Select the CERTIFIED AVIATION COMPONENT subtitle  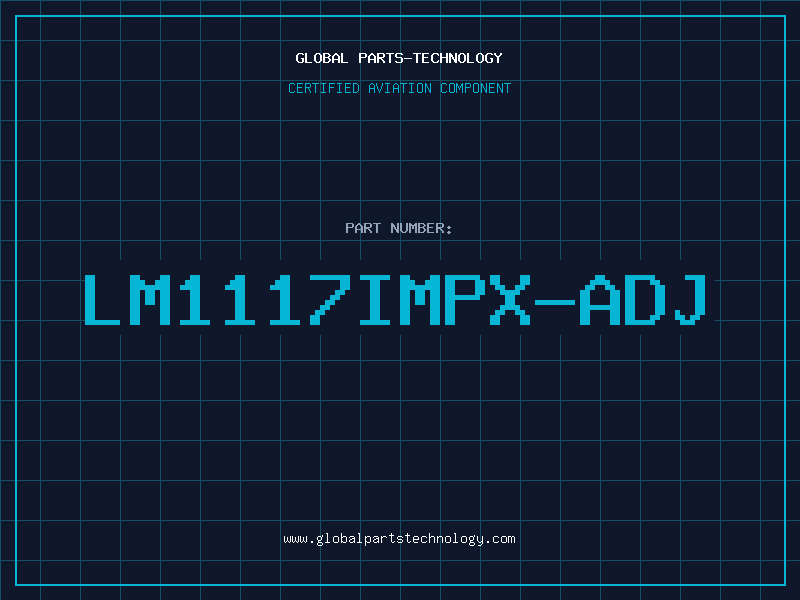(399, 88)
